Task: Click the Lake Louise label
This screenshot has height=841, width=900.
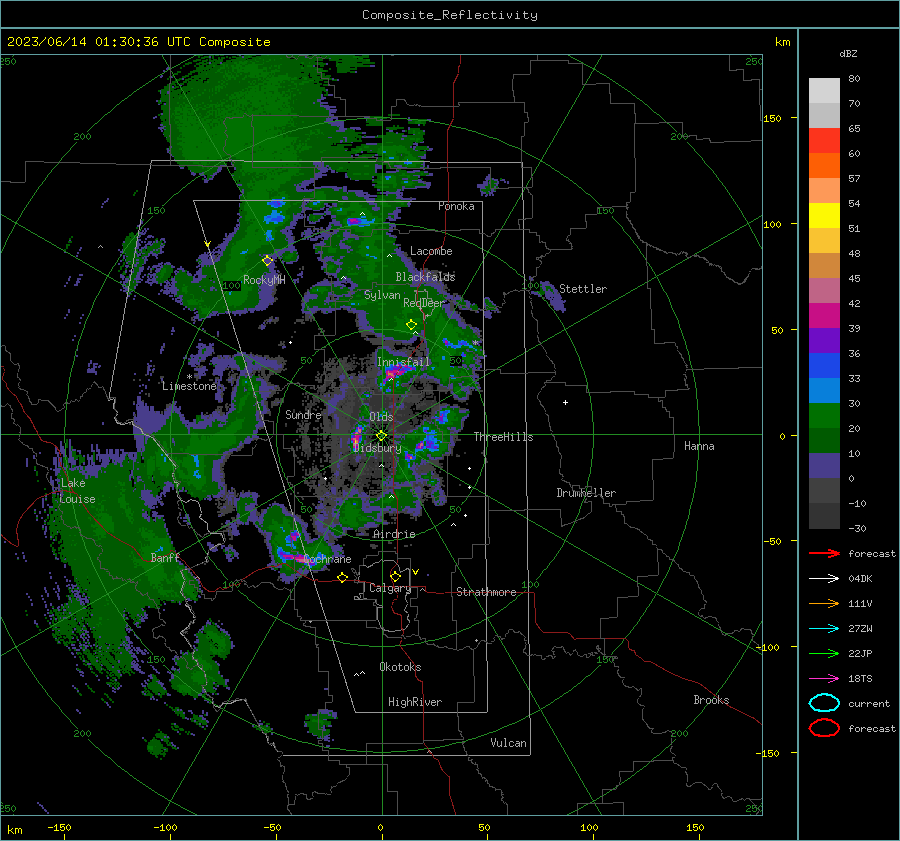Action: 77,491
